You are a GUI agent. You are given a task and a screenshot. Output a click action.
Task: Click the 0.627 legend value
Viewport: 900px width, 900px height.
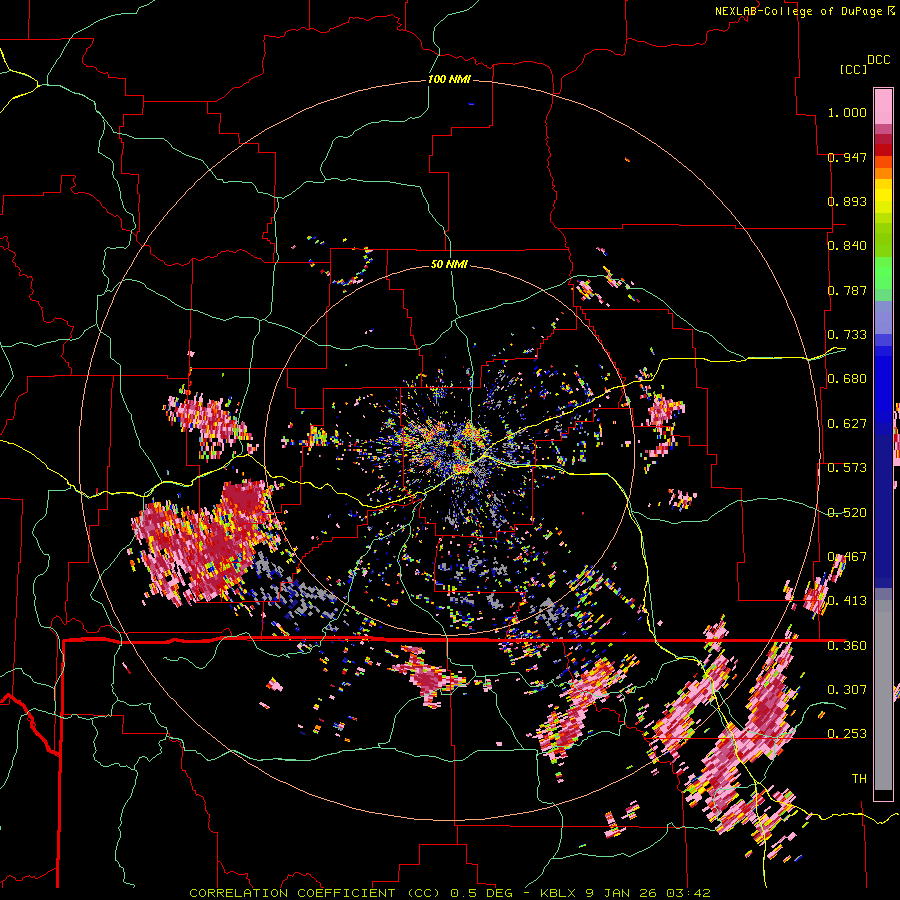tap(847, 424)
